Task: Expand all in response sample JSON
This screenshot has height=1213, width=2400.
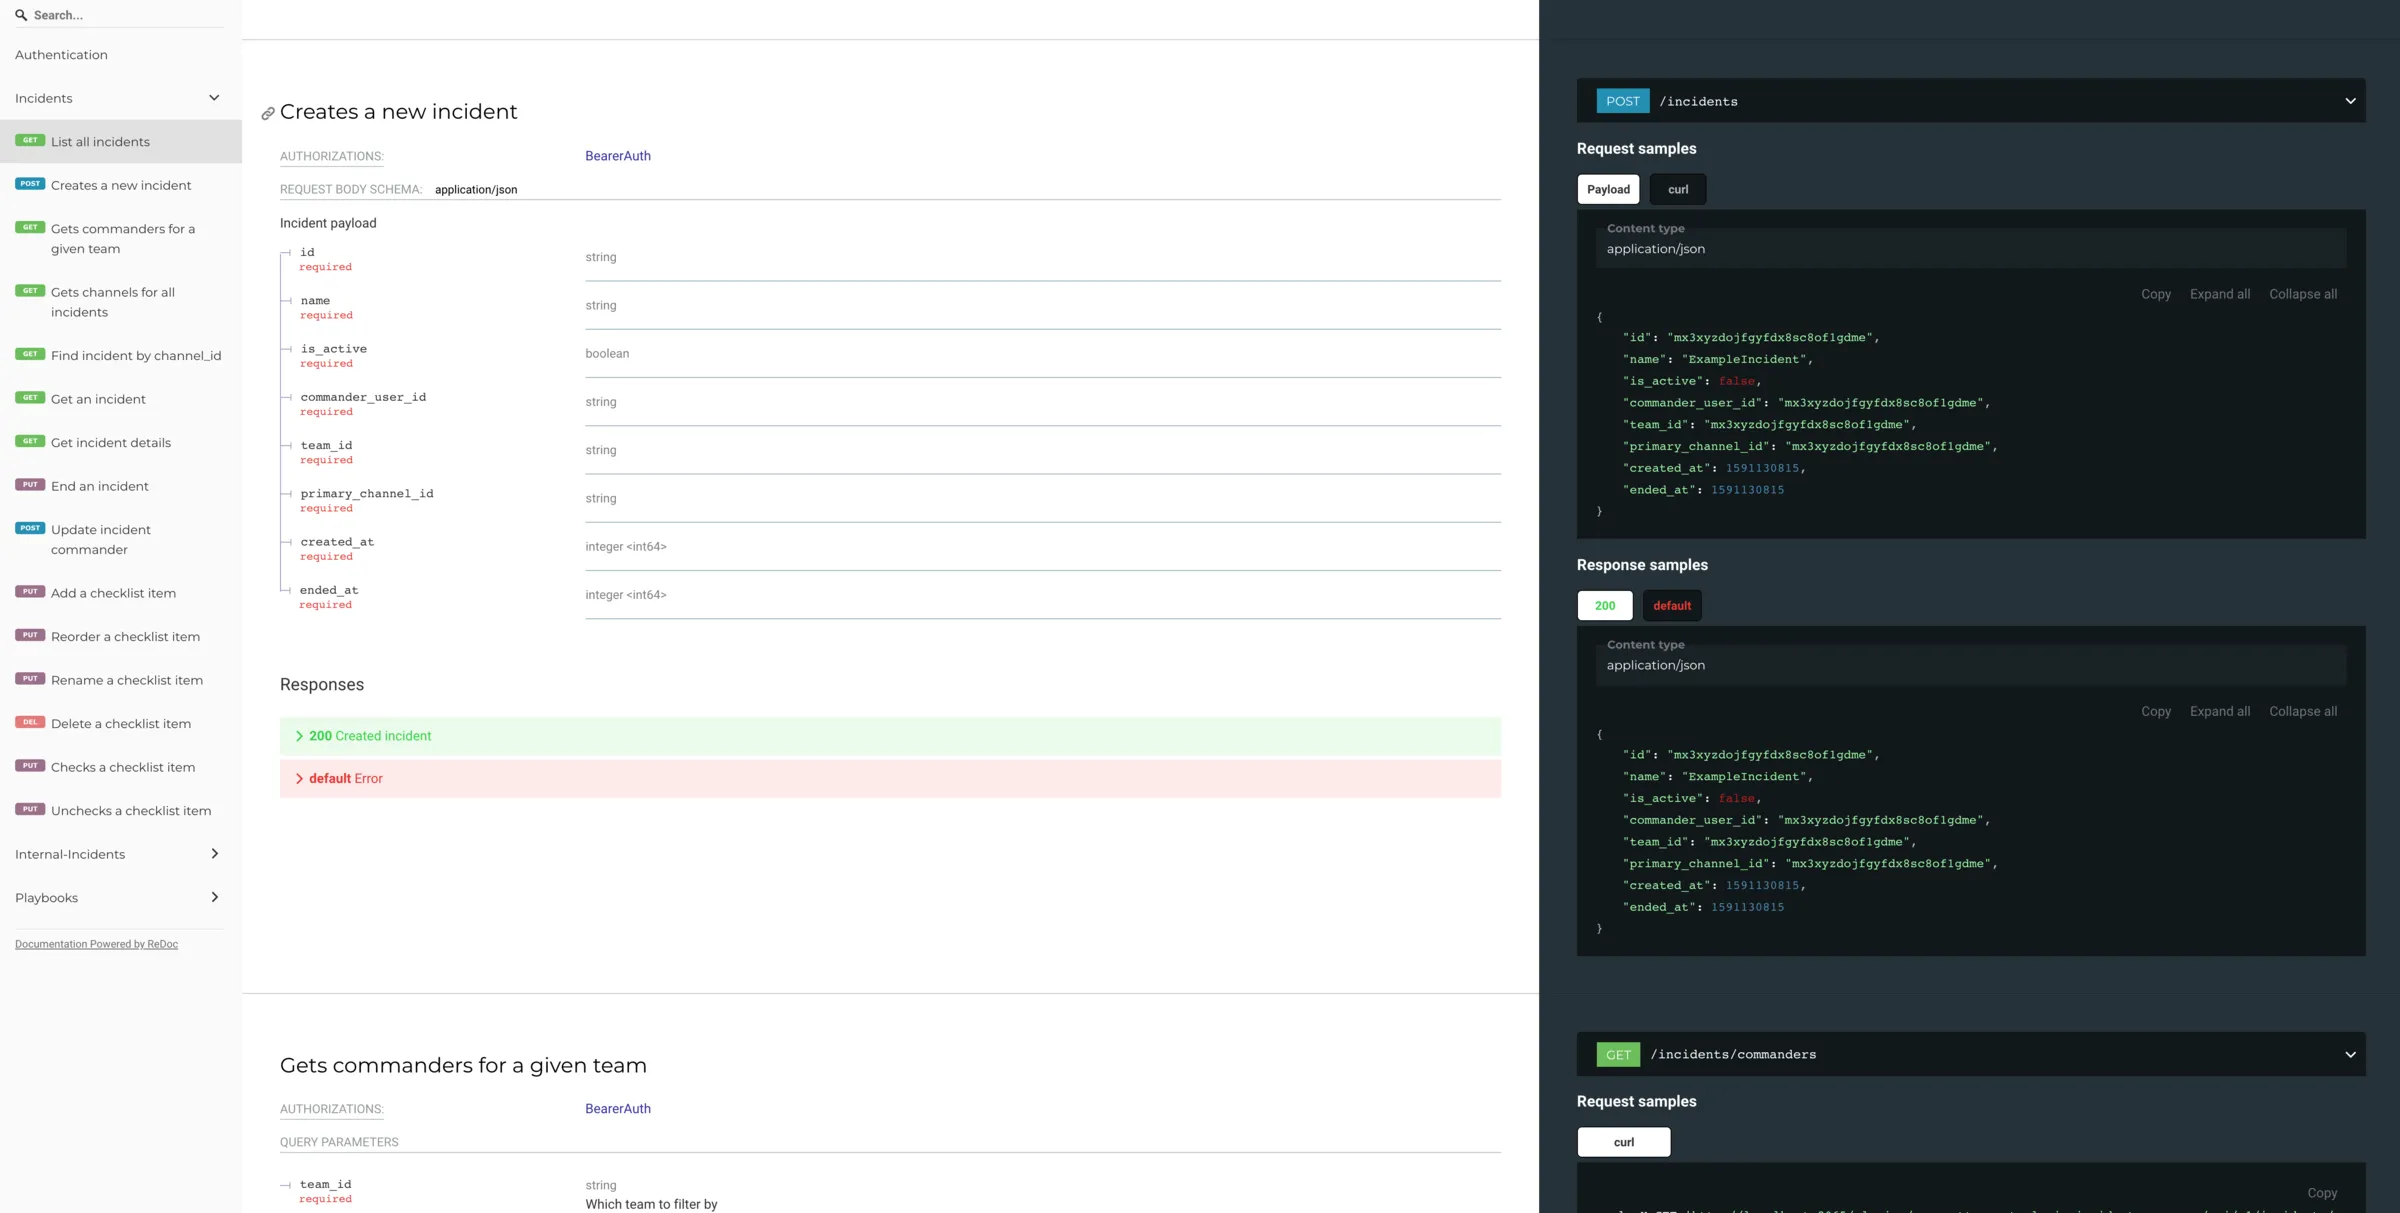Action: click(2220, 711)
